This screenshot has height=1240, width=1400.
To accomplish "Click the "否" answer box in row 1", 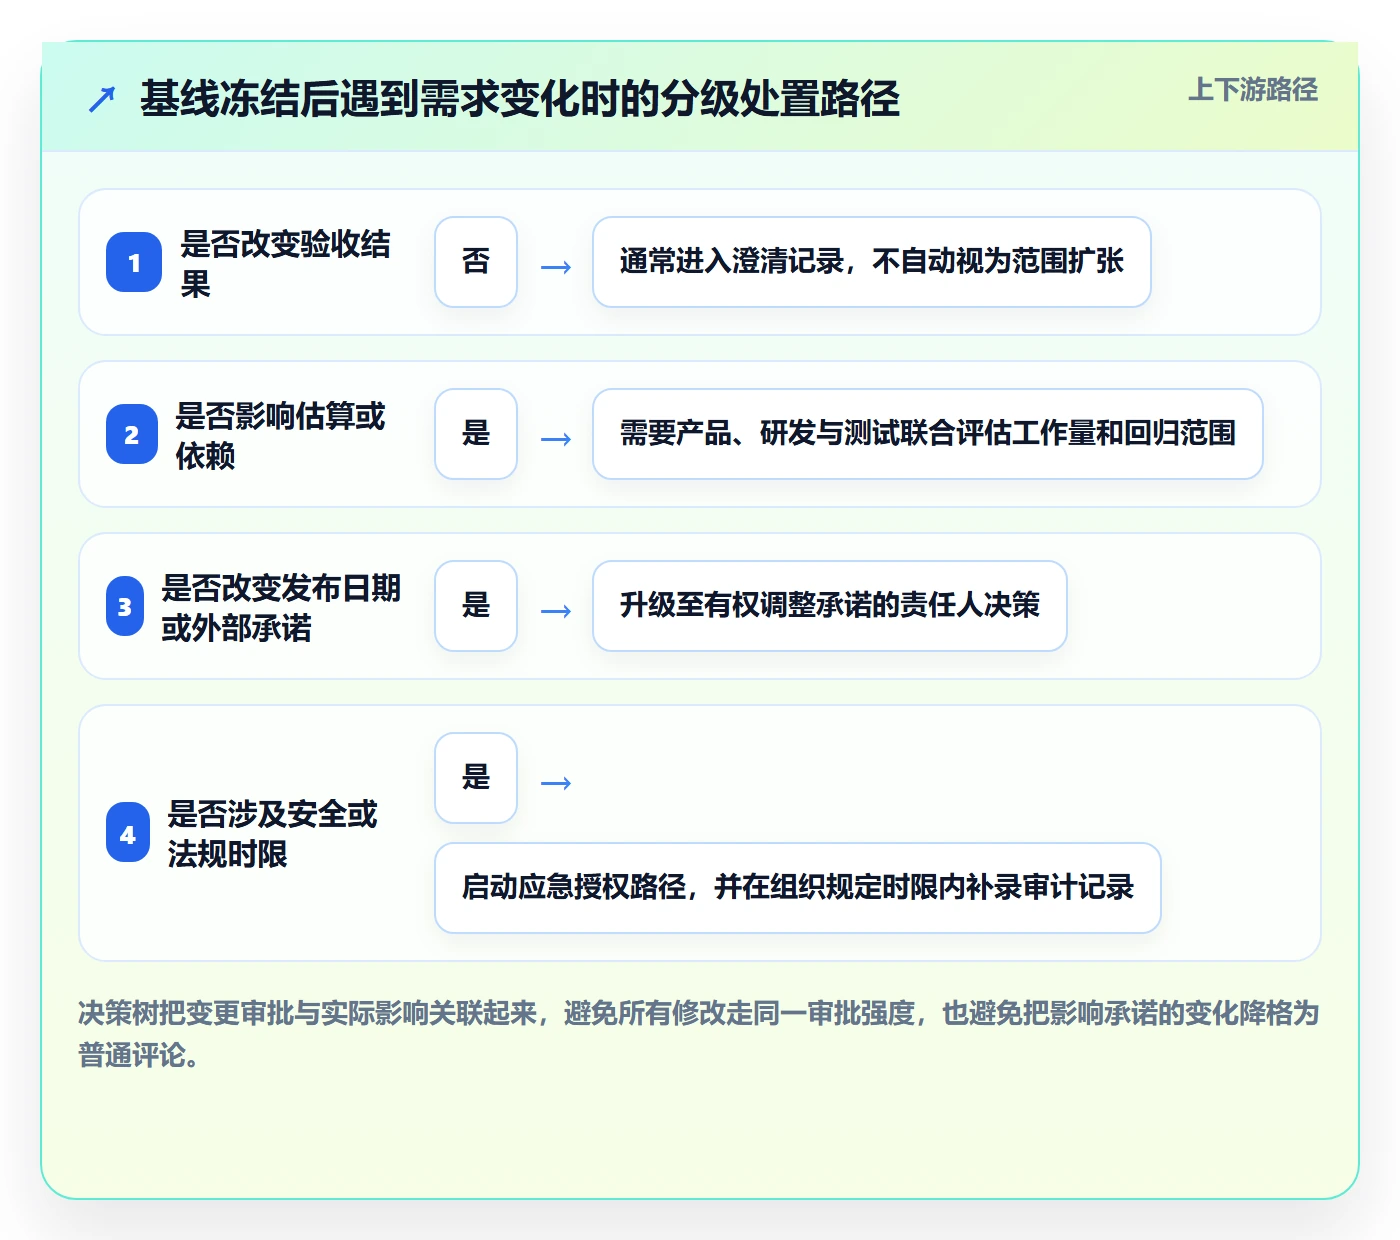I will pyautogui.click(x=476, y=262).
